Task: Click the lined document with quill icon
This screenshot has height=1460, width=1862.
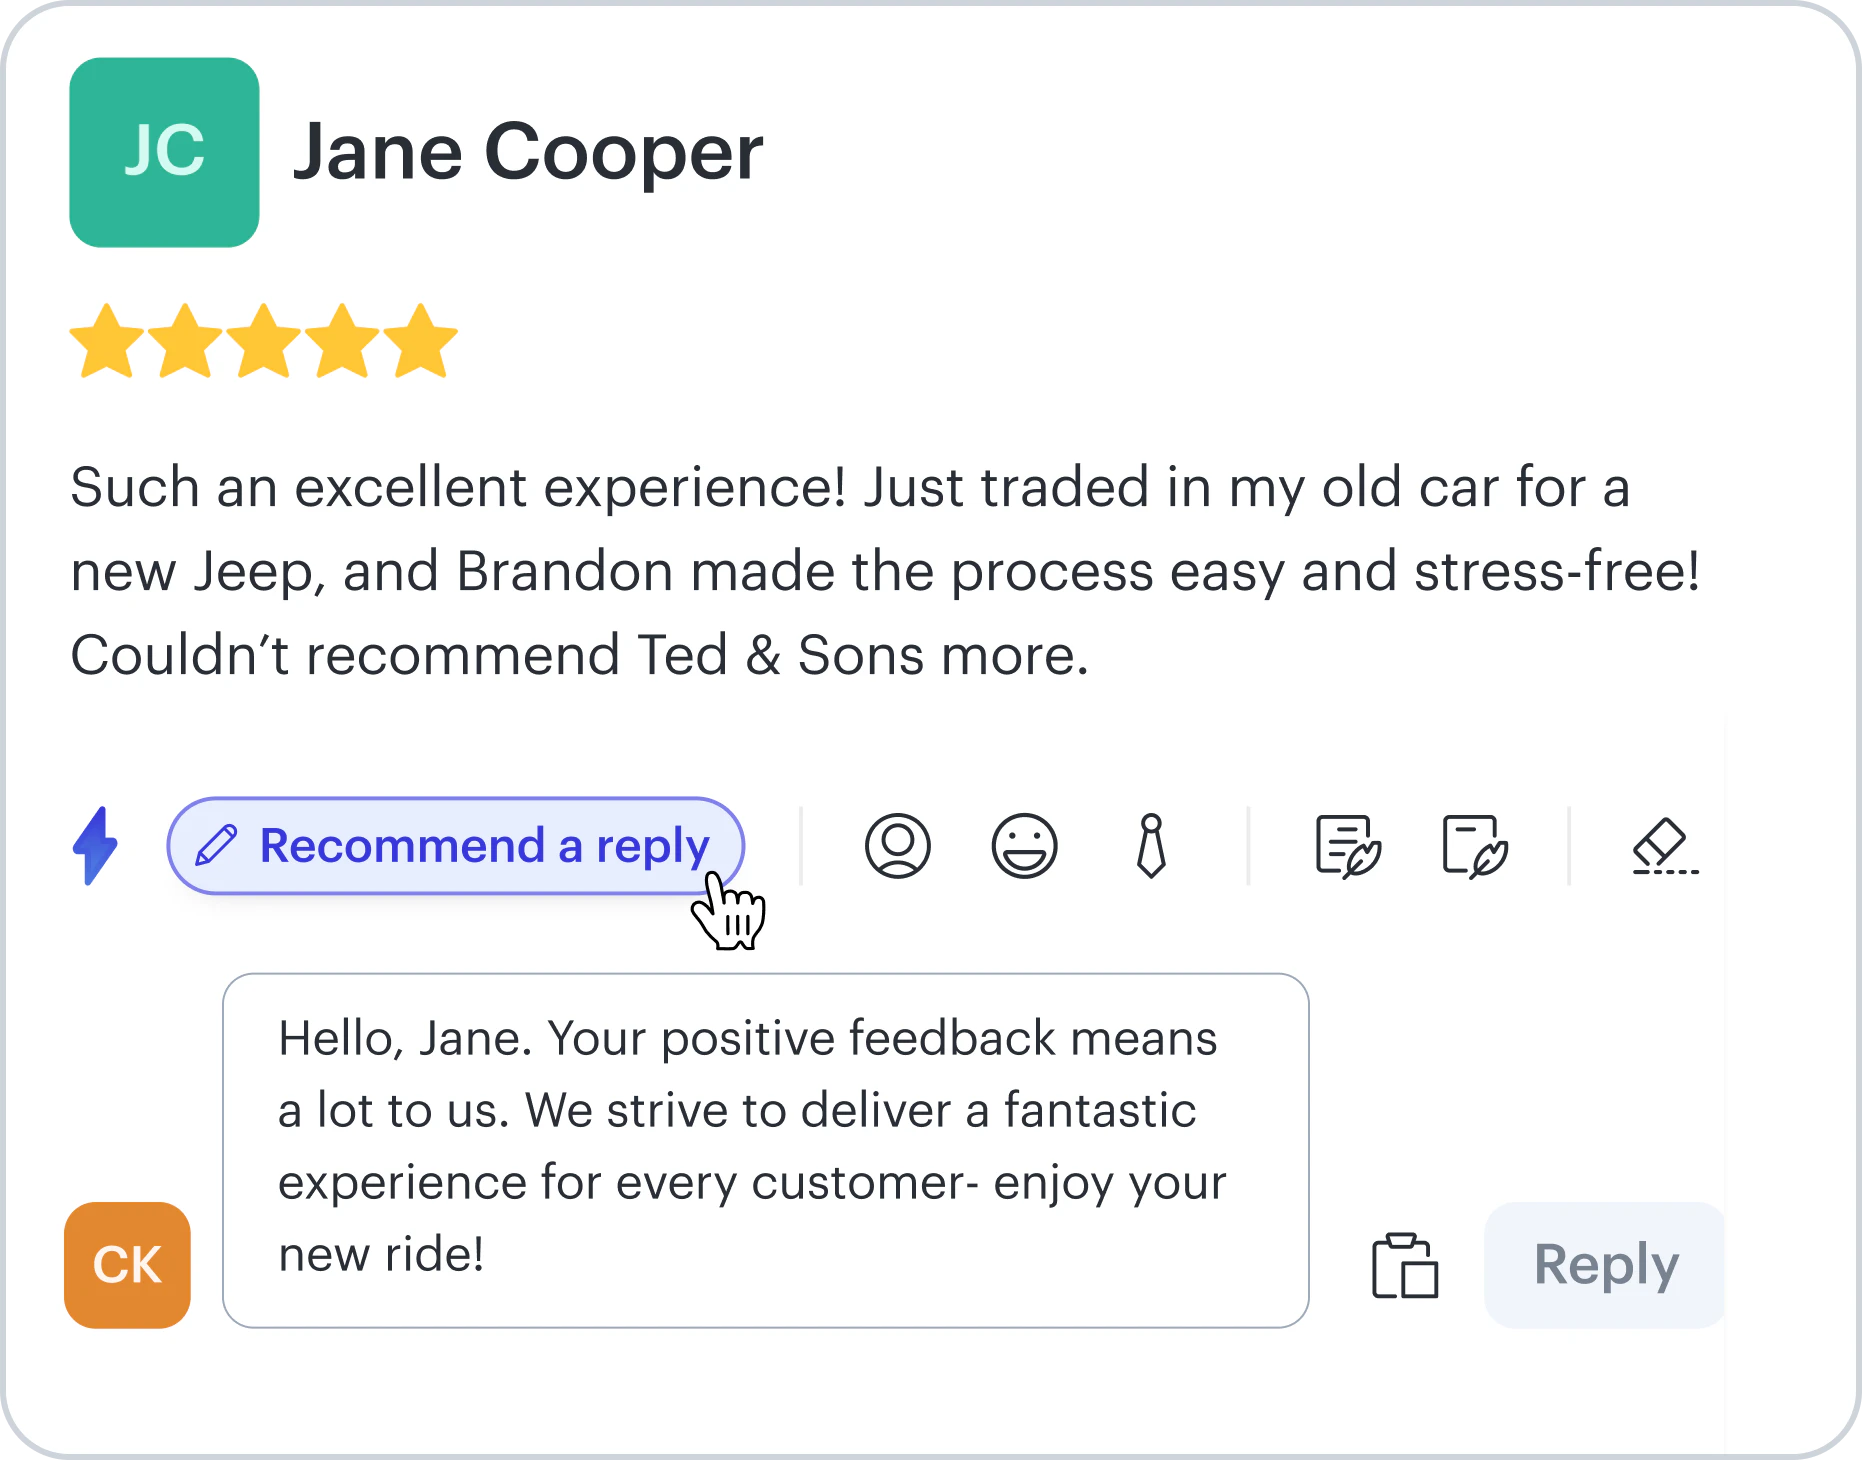Action: (1347, 846)
